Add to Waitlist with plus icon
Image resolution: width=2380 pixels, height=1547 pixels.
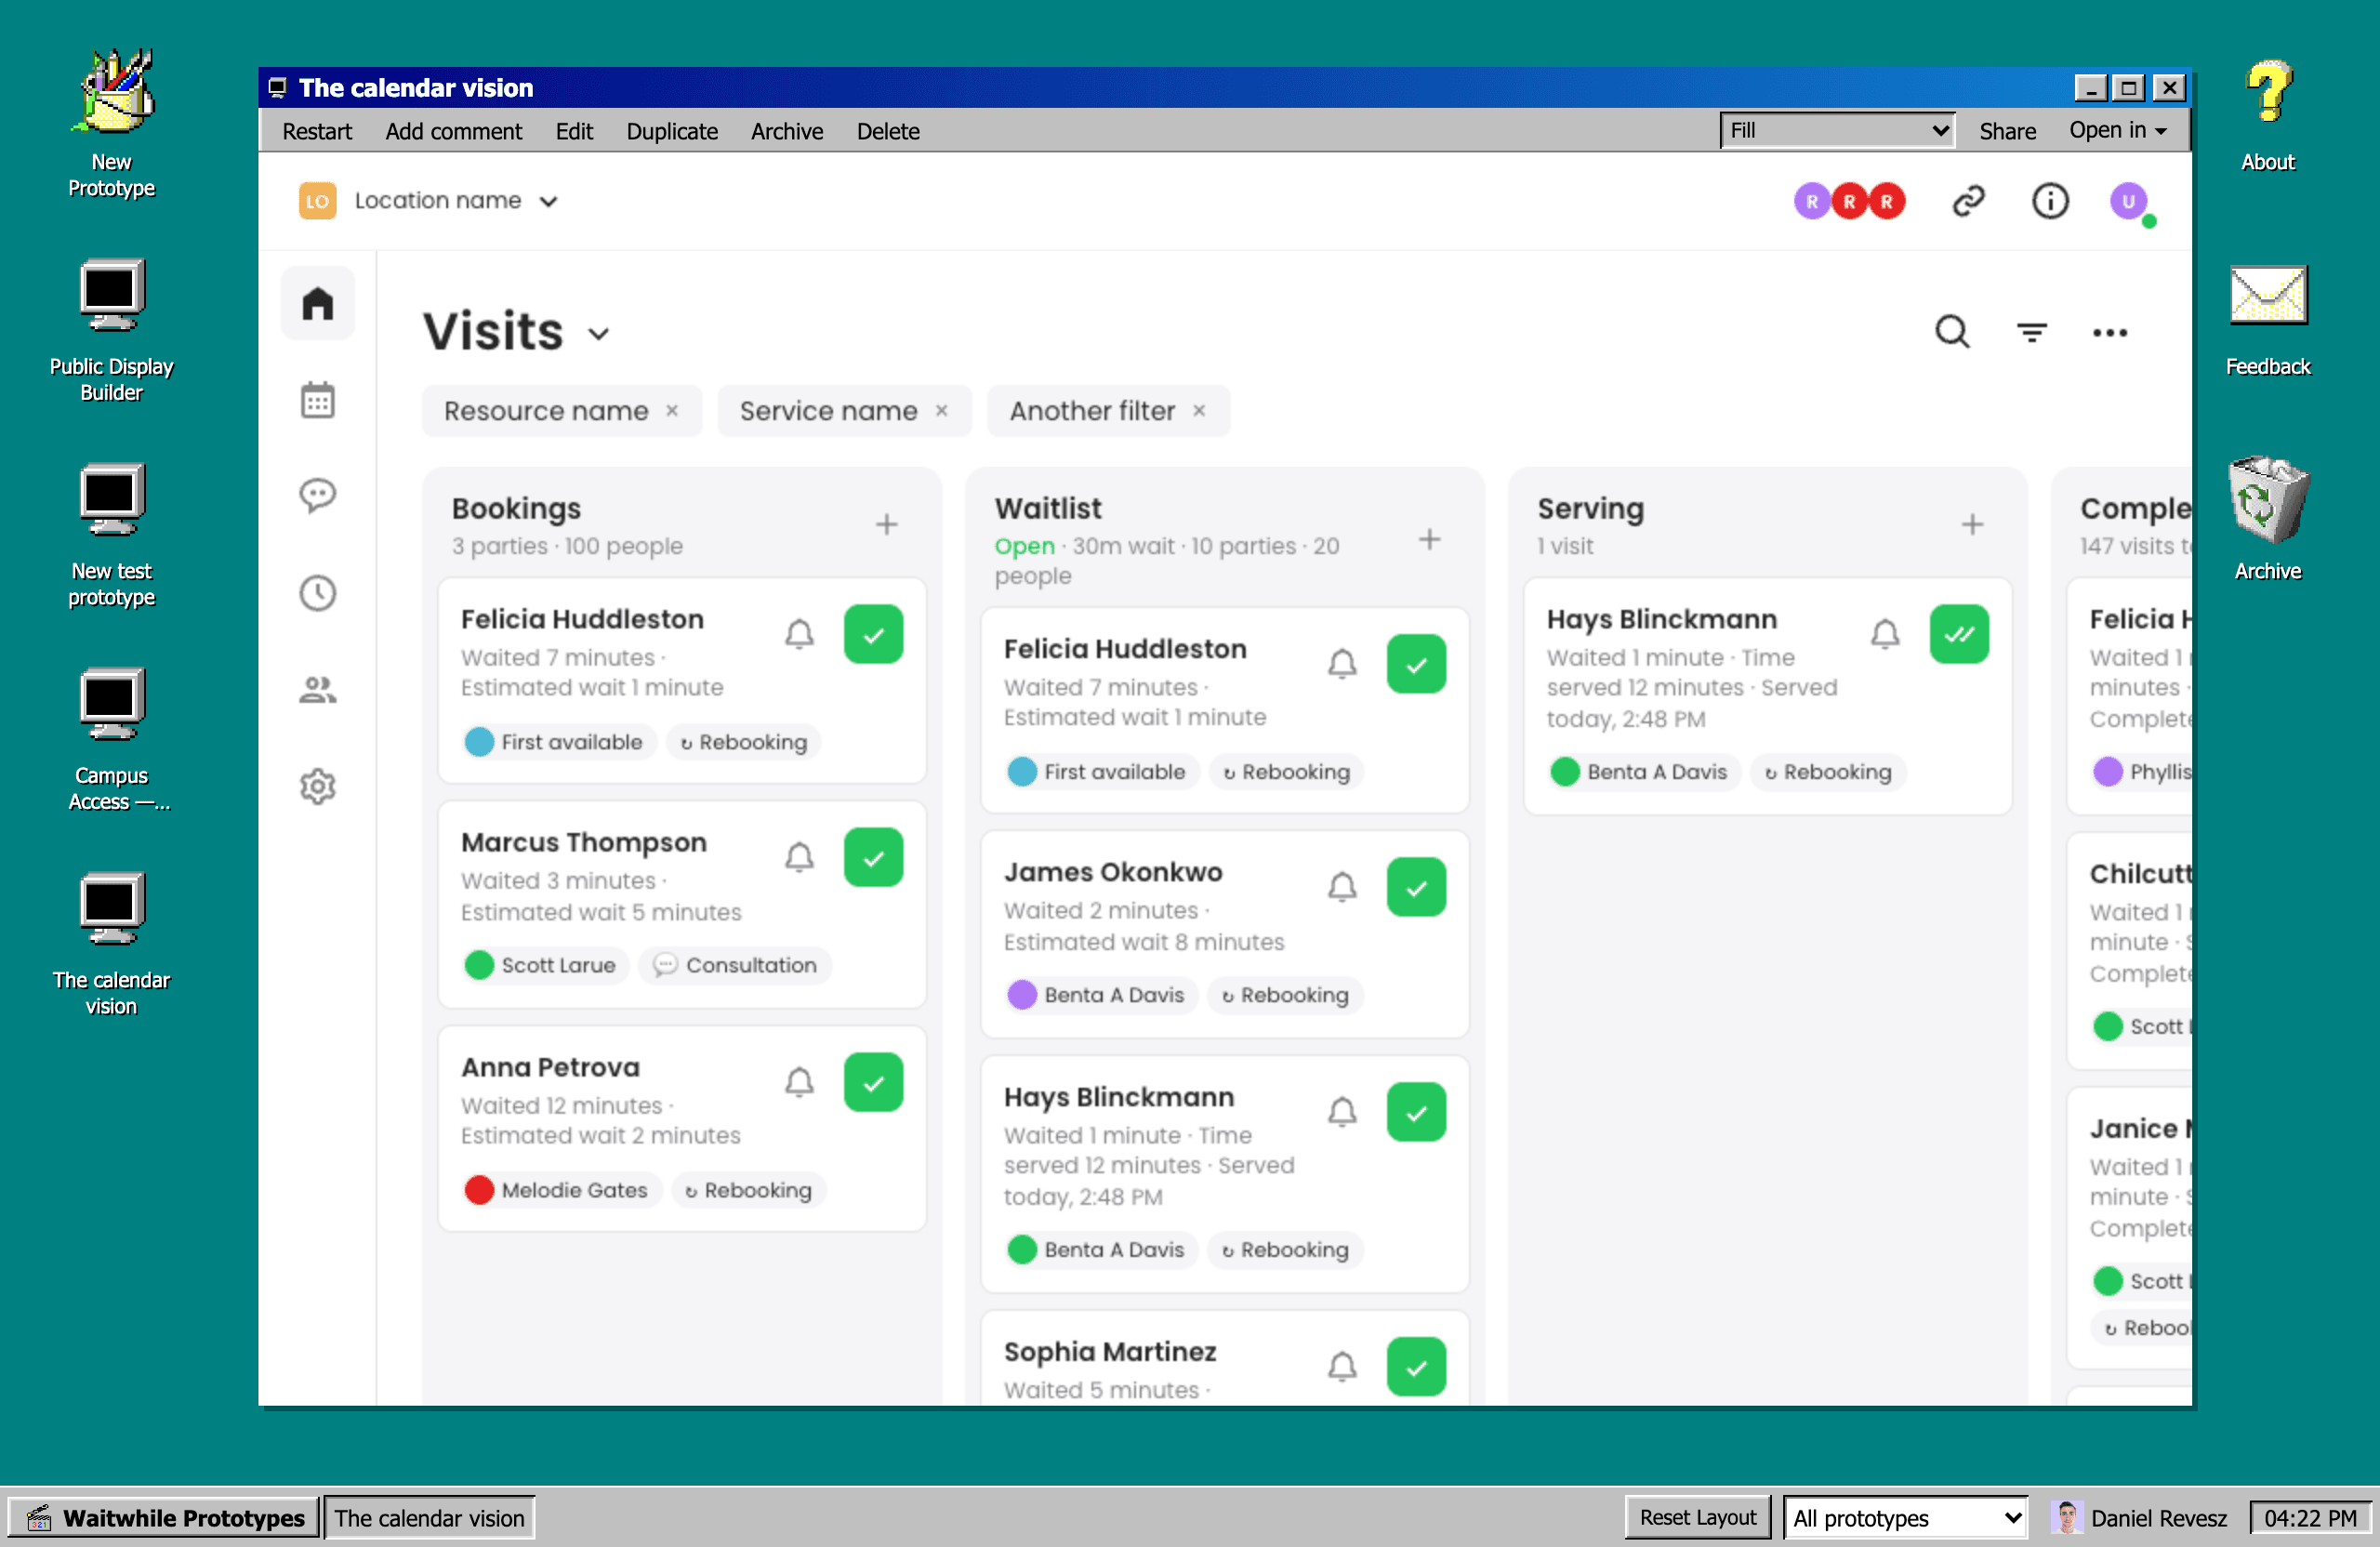click(x=1429, y=539)
